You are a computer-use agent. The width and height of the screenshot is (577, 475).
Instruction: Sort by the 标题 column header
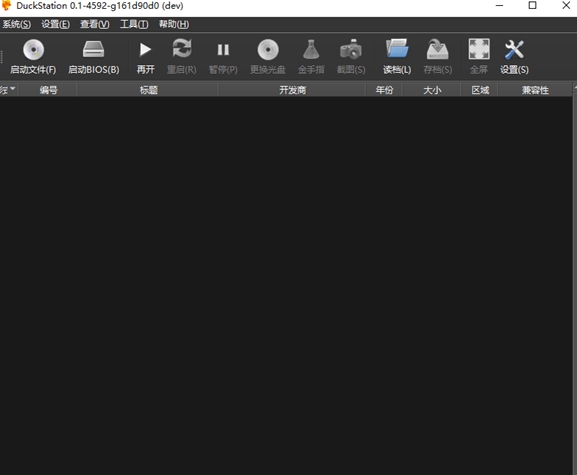point(148,90)
